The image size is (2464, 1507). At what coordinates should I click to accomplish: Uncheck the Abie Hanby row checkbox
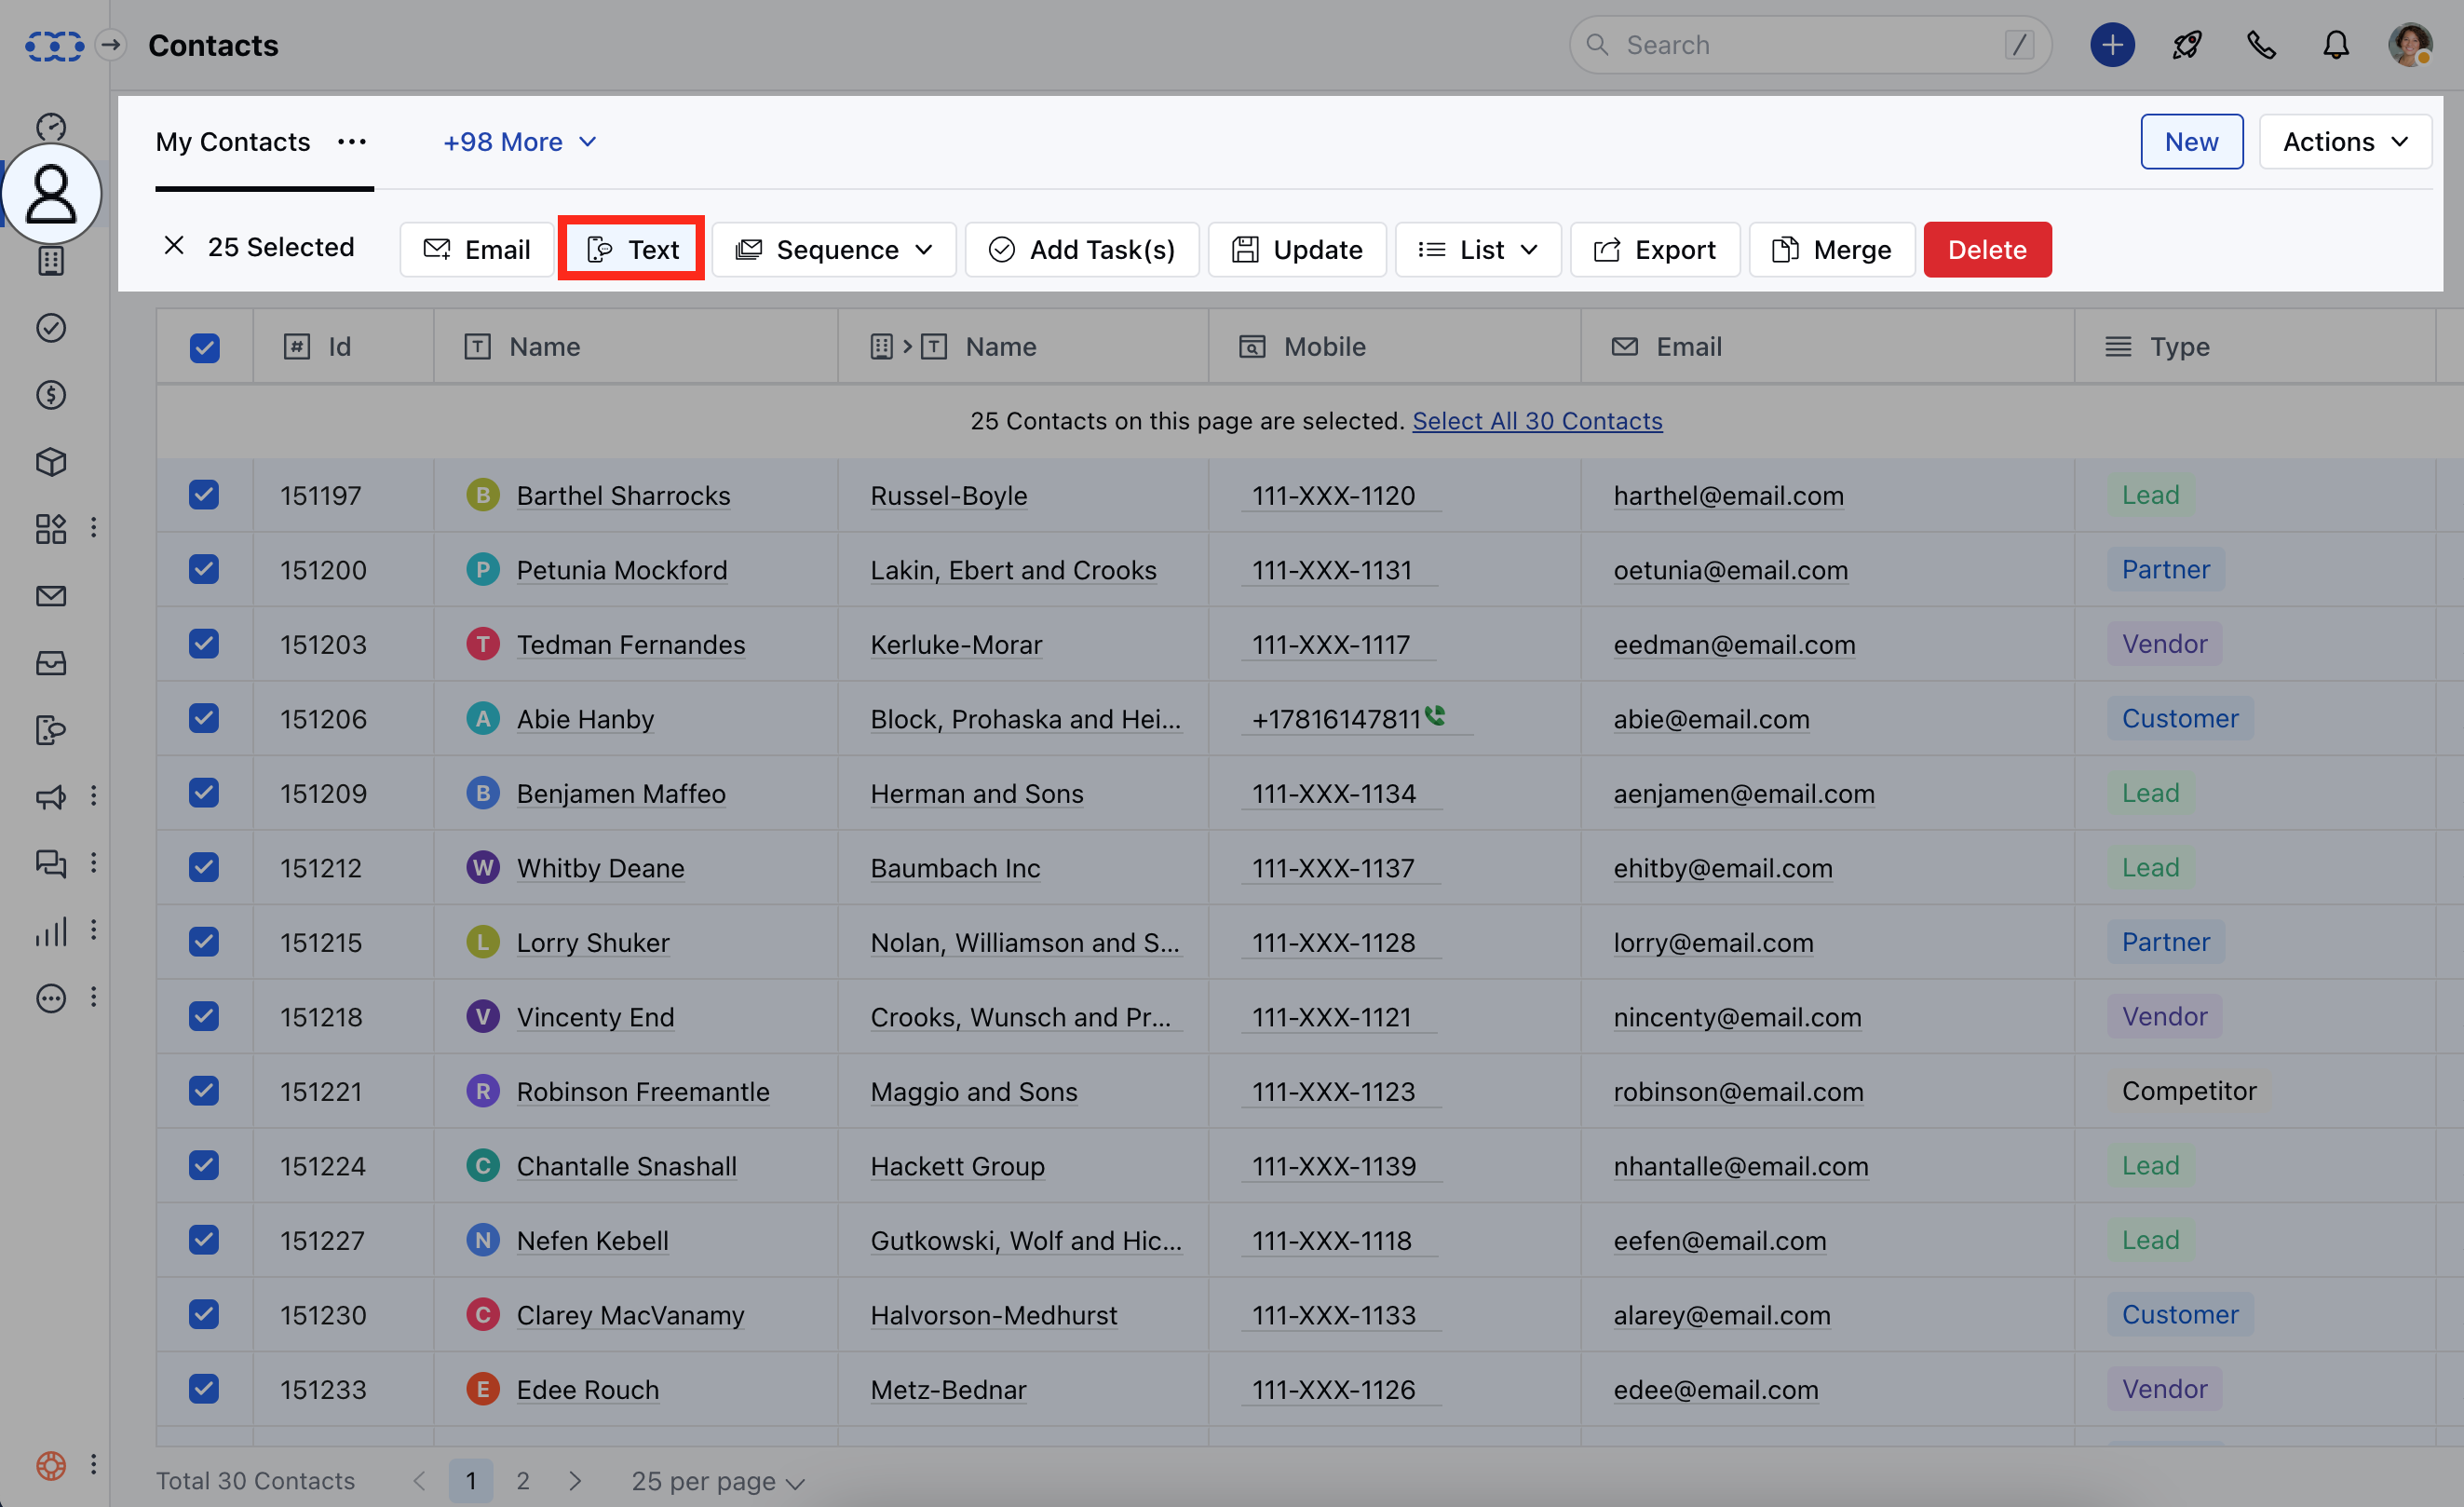click(x=204, y=718)
